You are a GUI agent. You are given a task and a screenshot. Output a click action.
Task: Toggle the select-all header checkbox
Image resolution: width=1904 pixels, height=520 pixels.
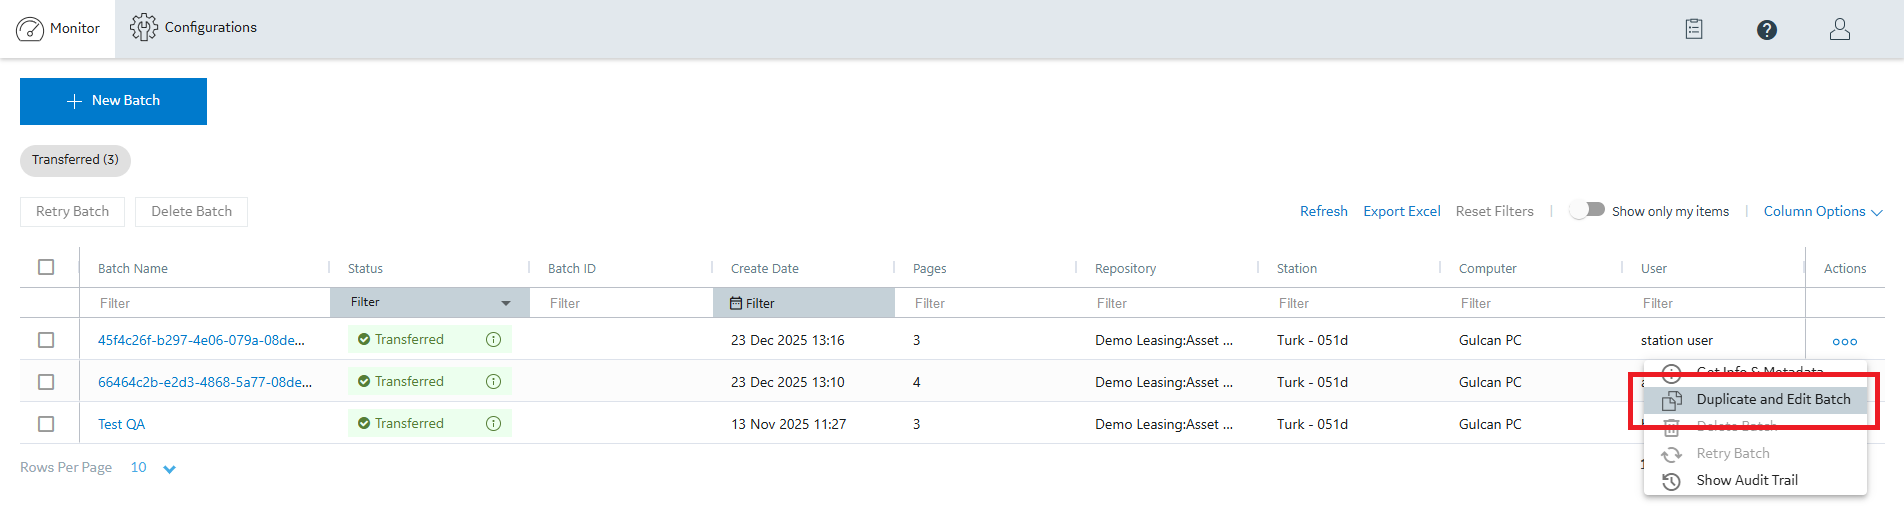tap(46, 267)
